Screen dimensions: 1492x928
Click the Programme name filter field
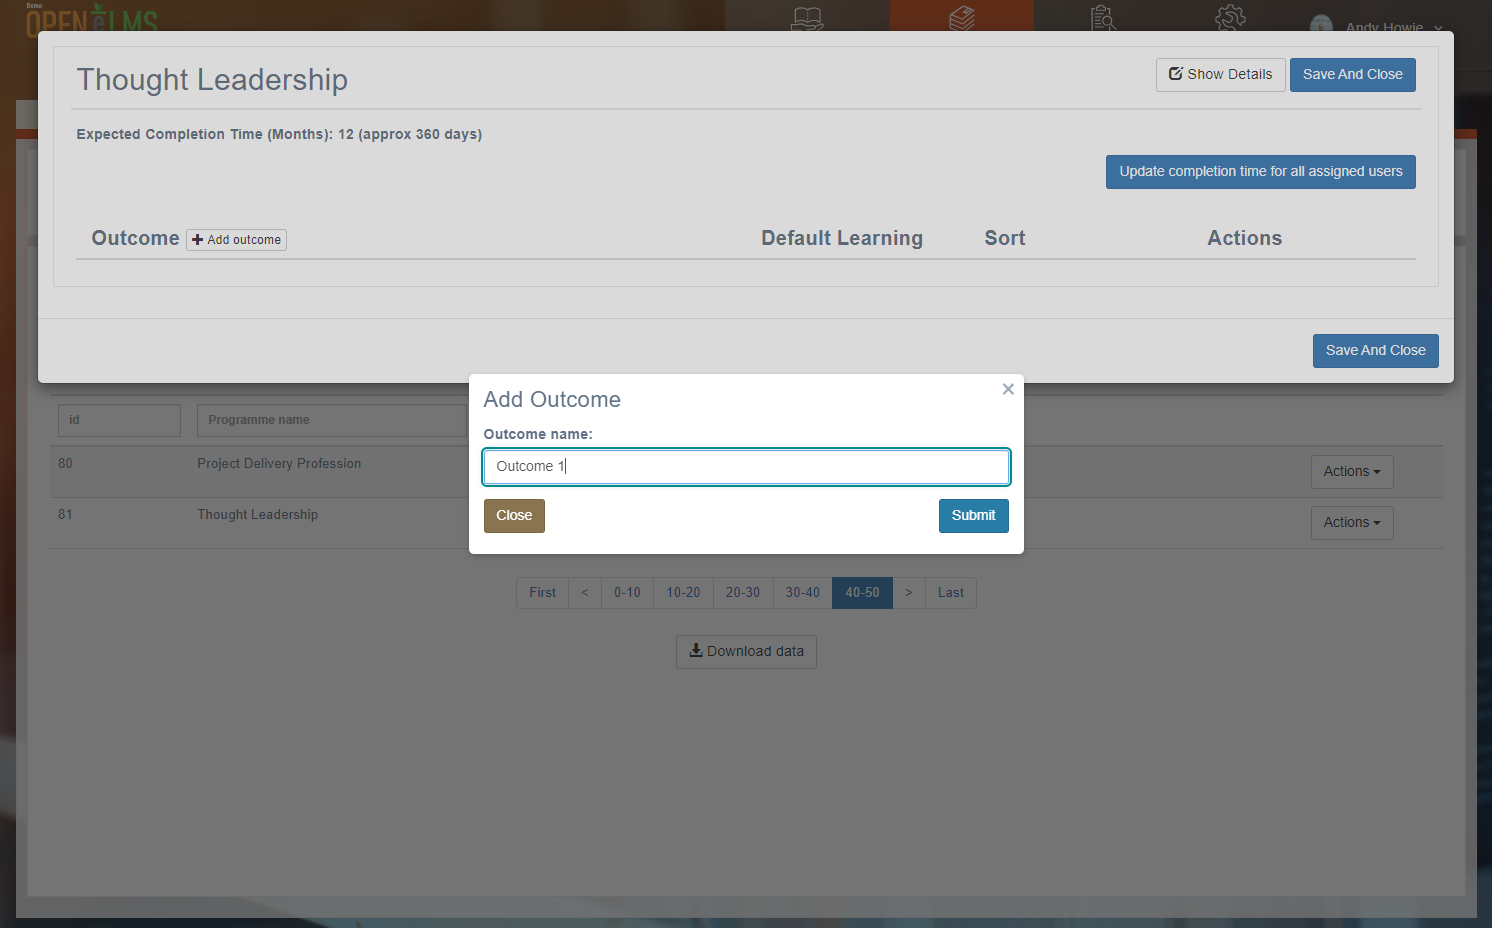click(332, 421)
